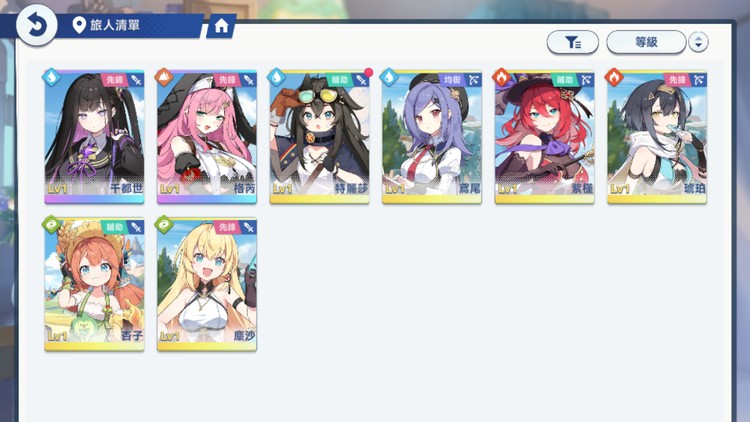Open the filter icon button
Screen dimensions: 750x422
[573, 42]
